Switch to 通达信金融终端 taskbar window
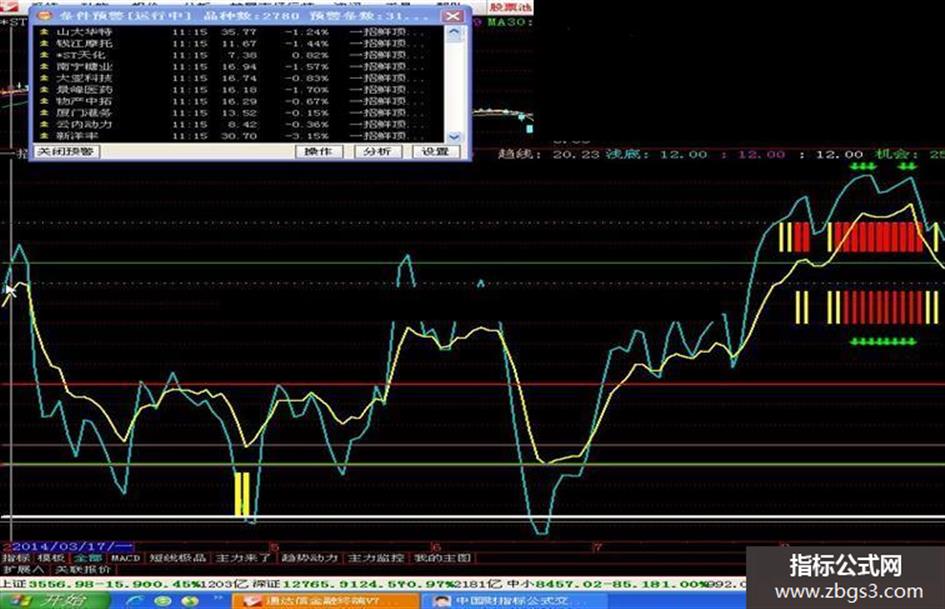This screenshot has height=609, width=945. [x=325, y=601]
